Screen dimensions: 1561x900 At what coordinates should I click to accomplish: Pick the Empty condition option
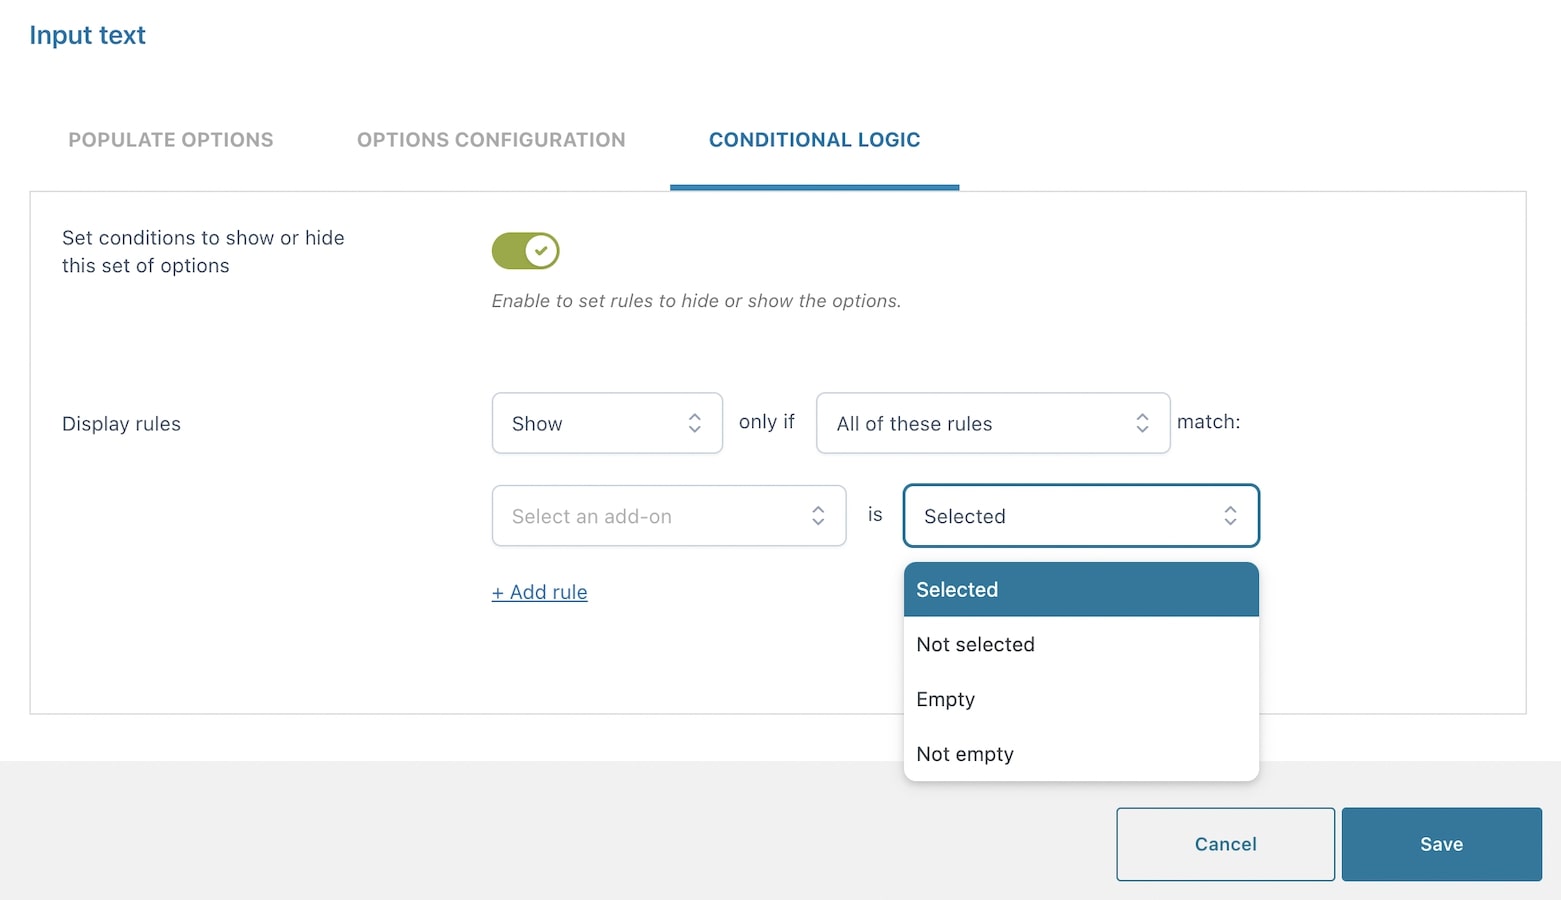pos(1081,700)
